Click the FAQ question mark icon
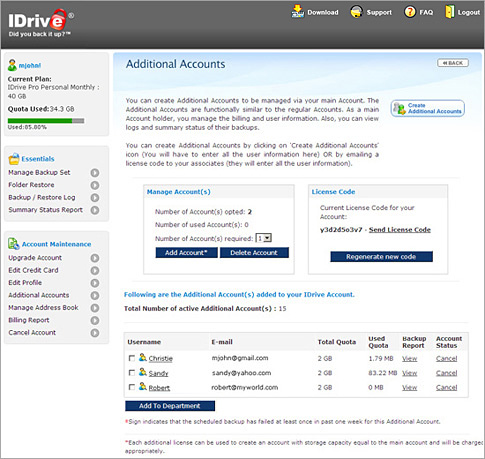 410,12
